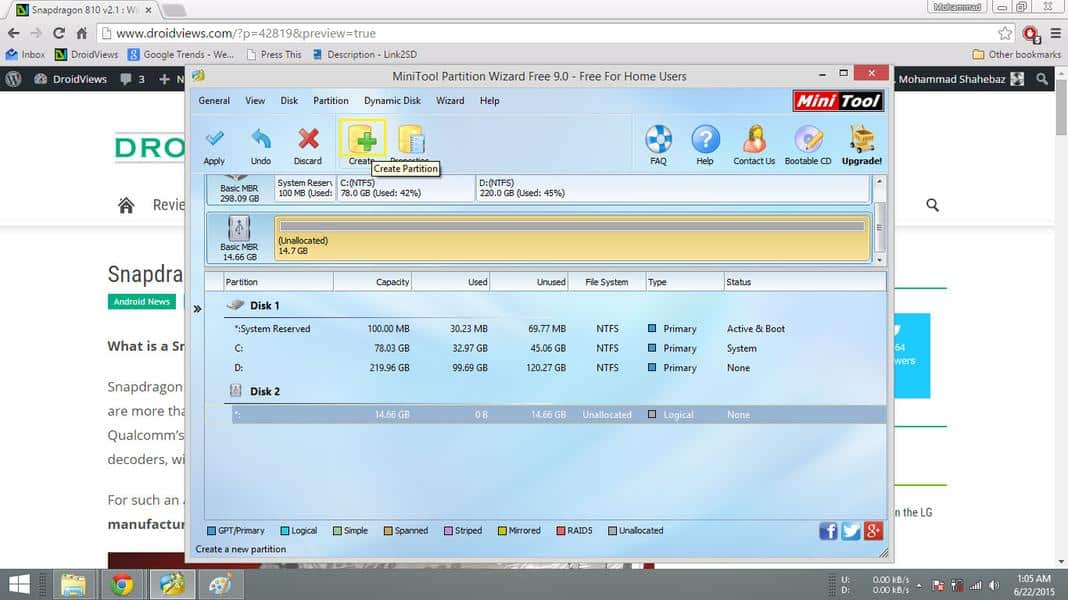Sort by Unused column header

pos(529,282)
